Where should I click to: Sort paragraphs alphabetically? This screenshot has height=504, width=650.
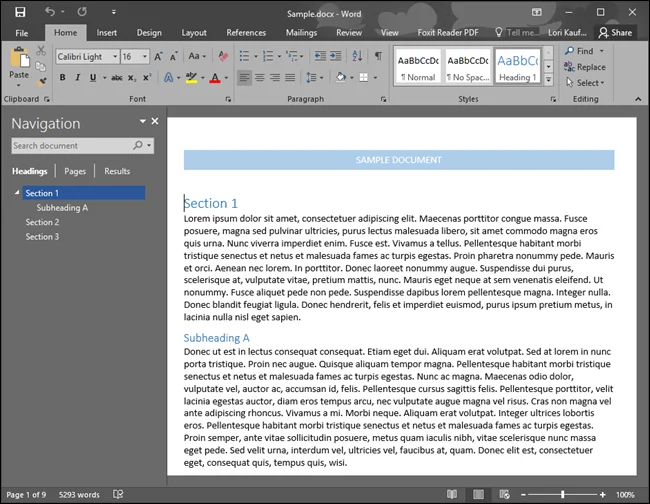pos(357,56)
